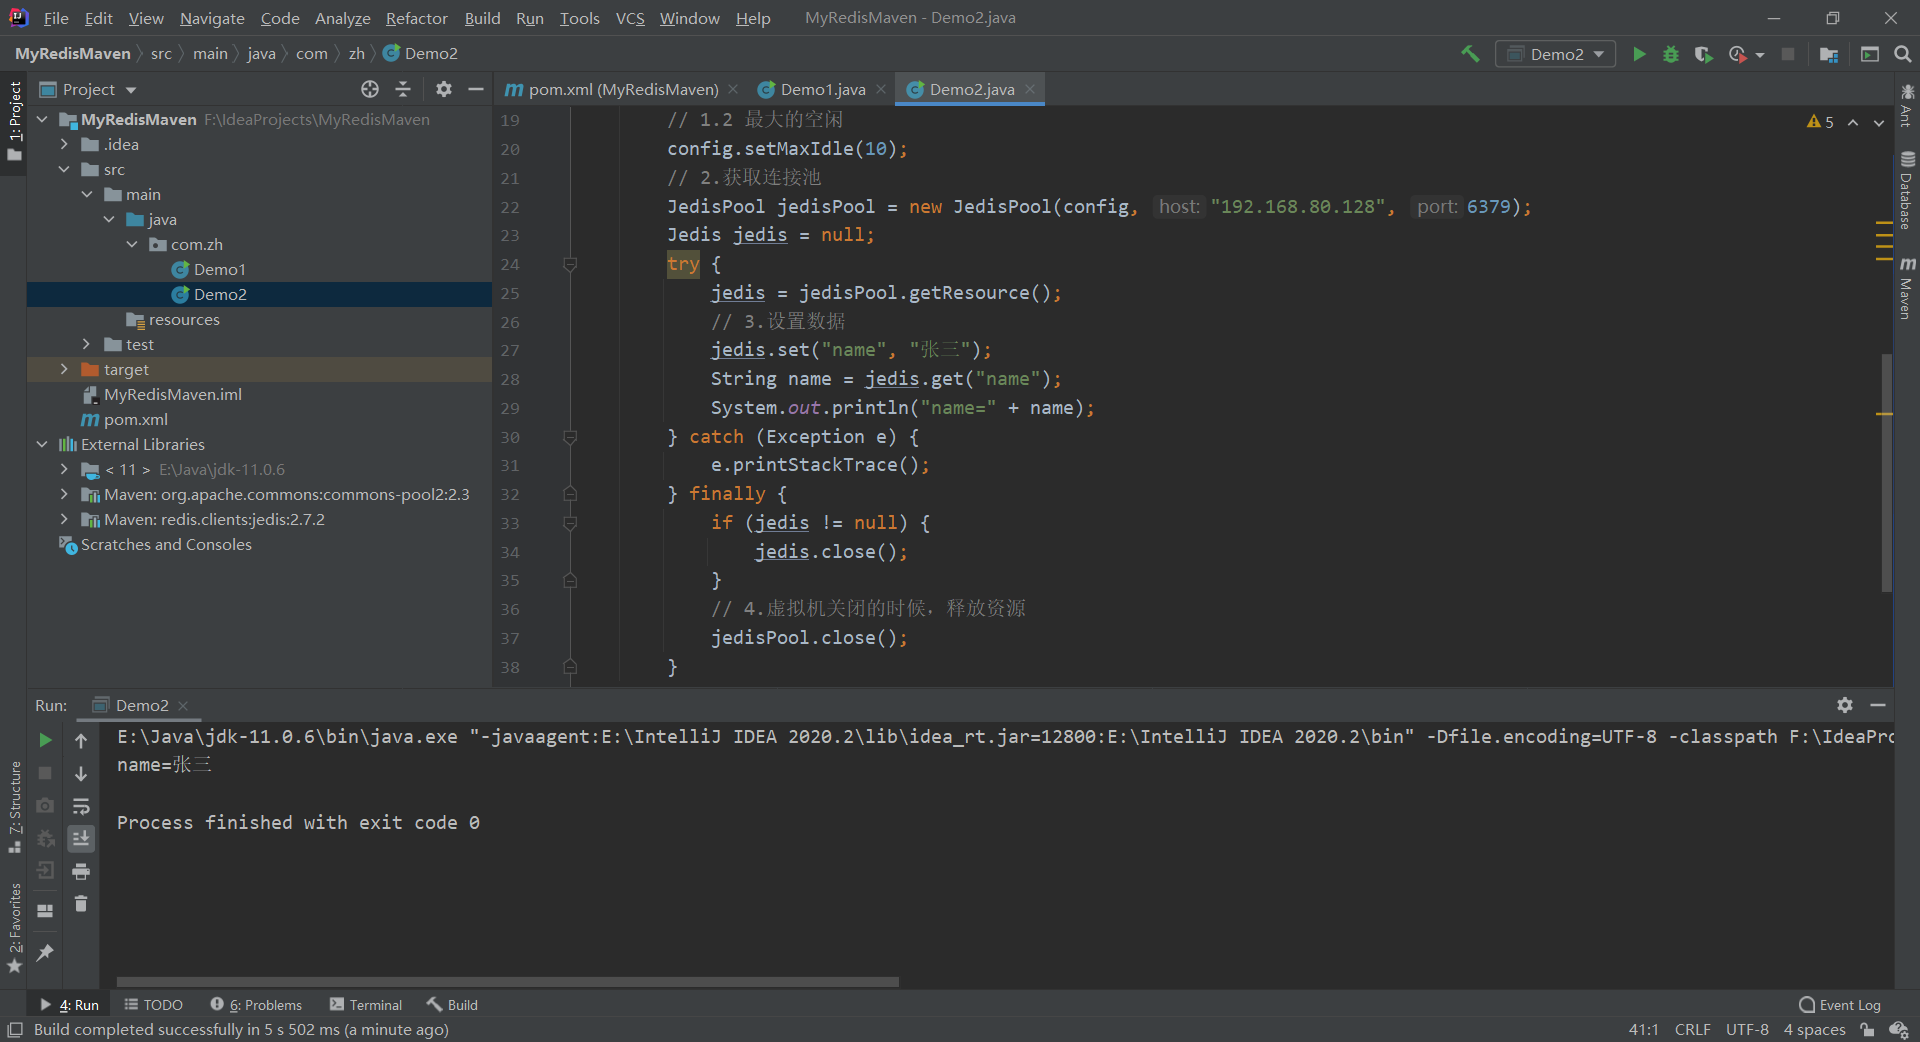This screenshot has width=1920, height=1042.
Task: Toggle fold marker on try line 24
Action: [570, 265]
